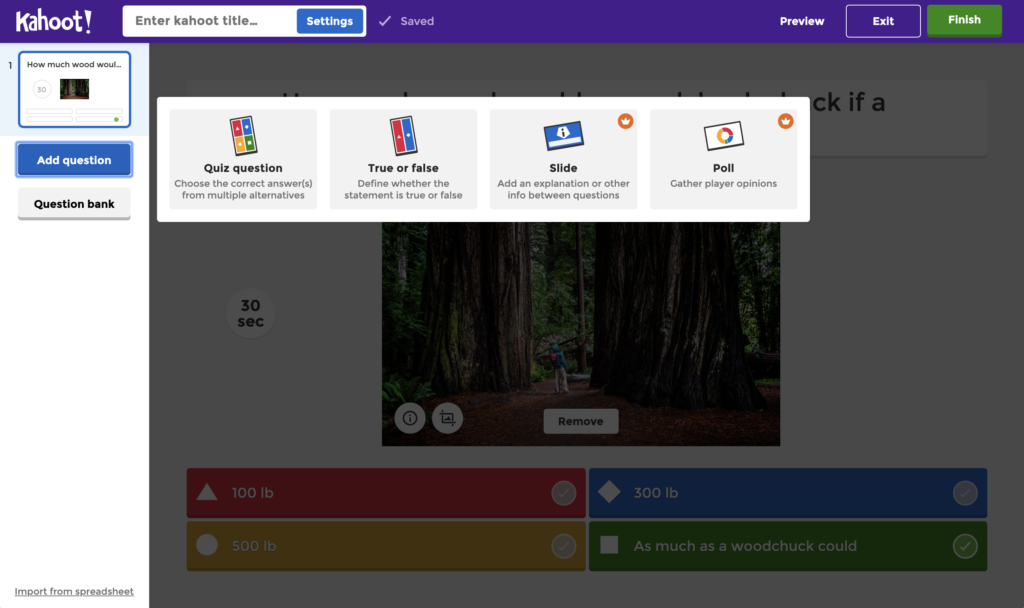Open the 30 sec time limit selector
The width and height of the screenshot is (1024, 608).
tap(250, 313)
